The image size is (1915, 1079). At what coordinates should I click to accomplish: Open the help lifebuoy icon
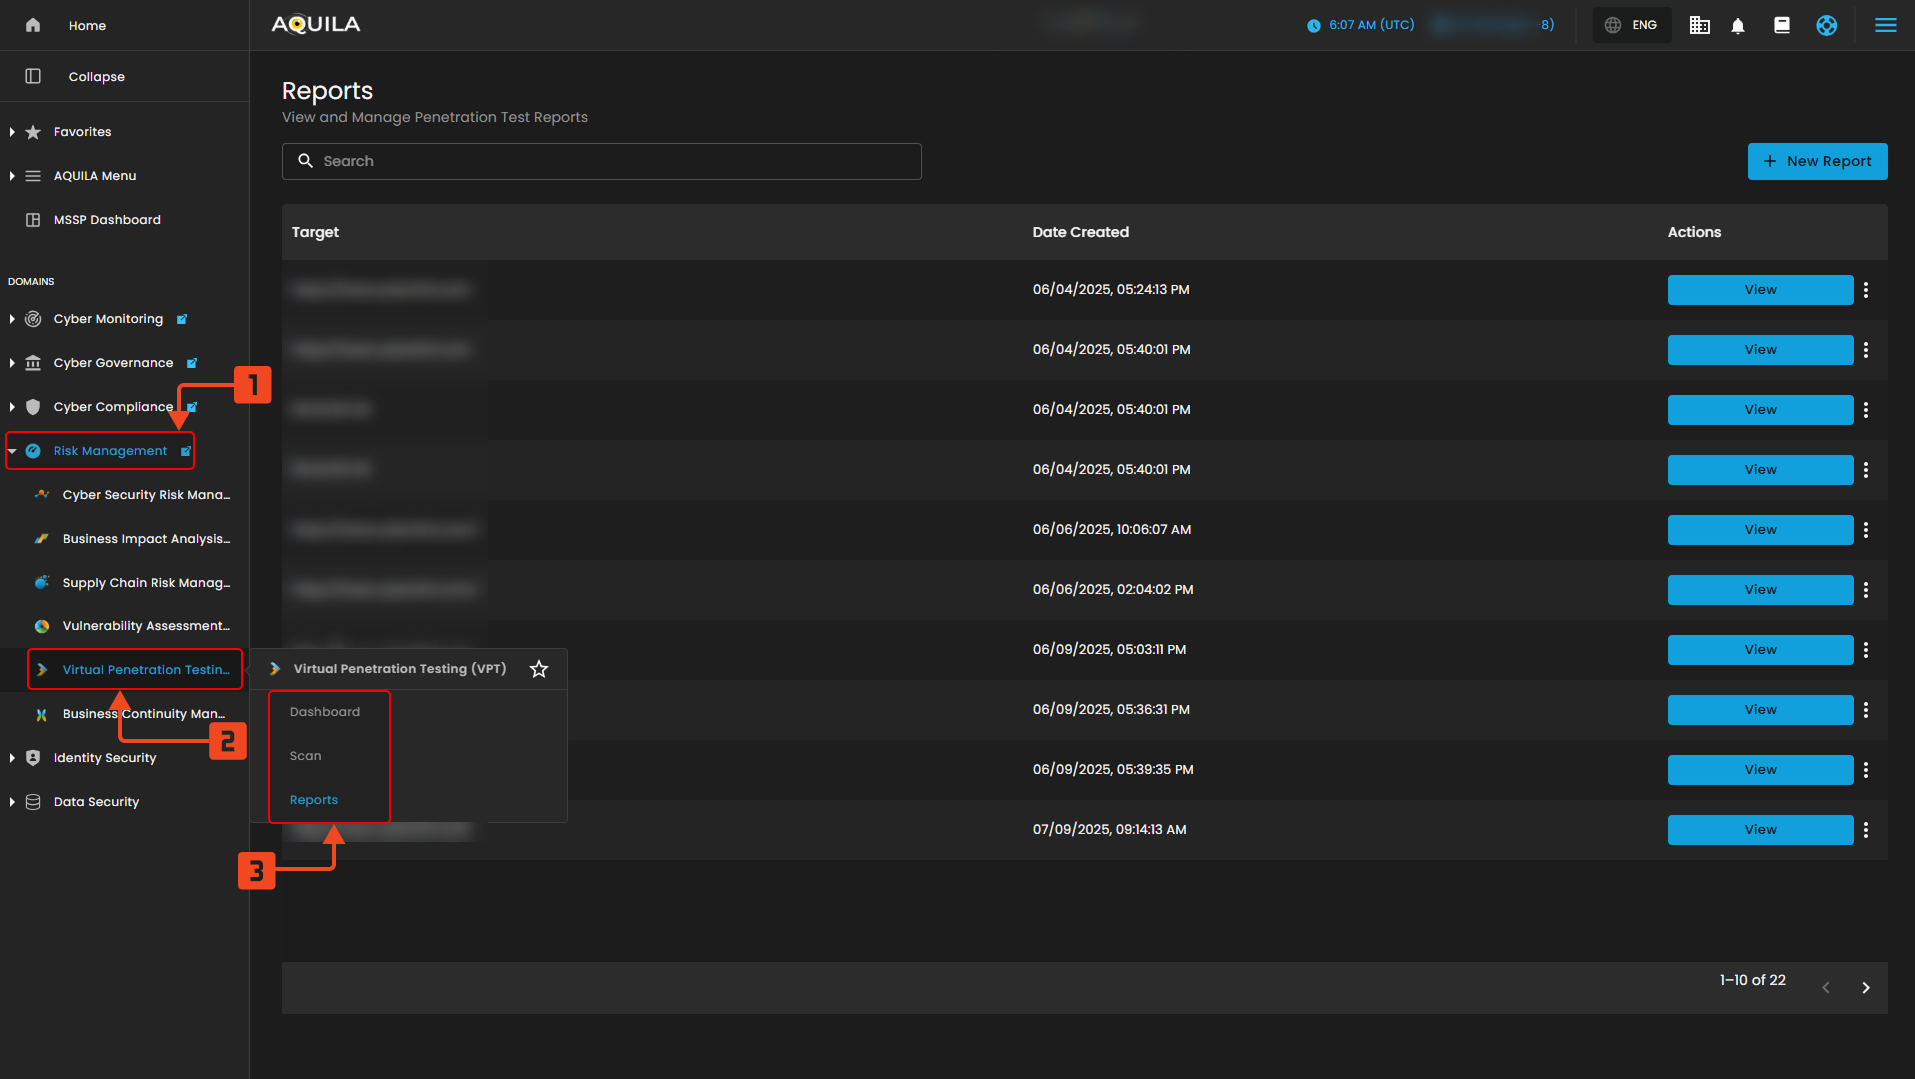[x=1826, y=26]
